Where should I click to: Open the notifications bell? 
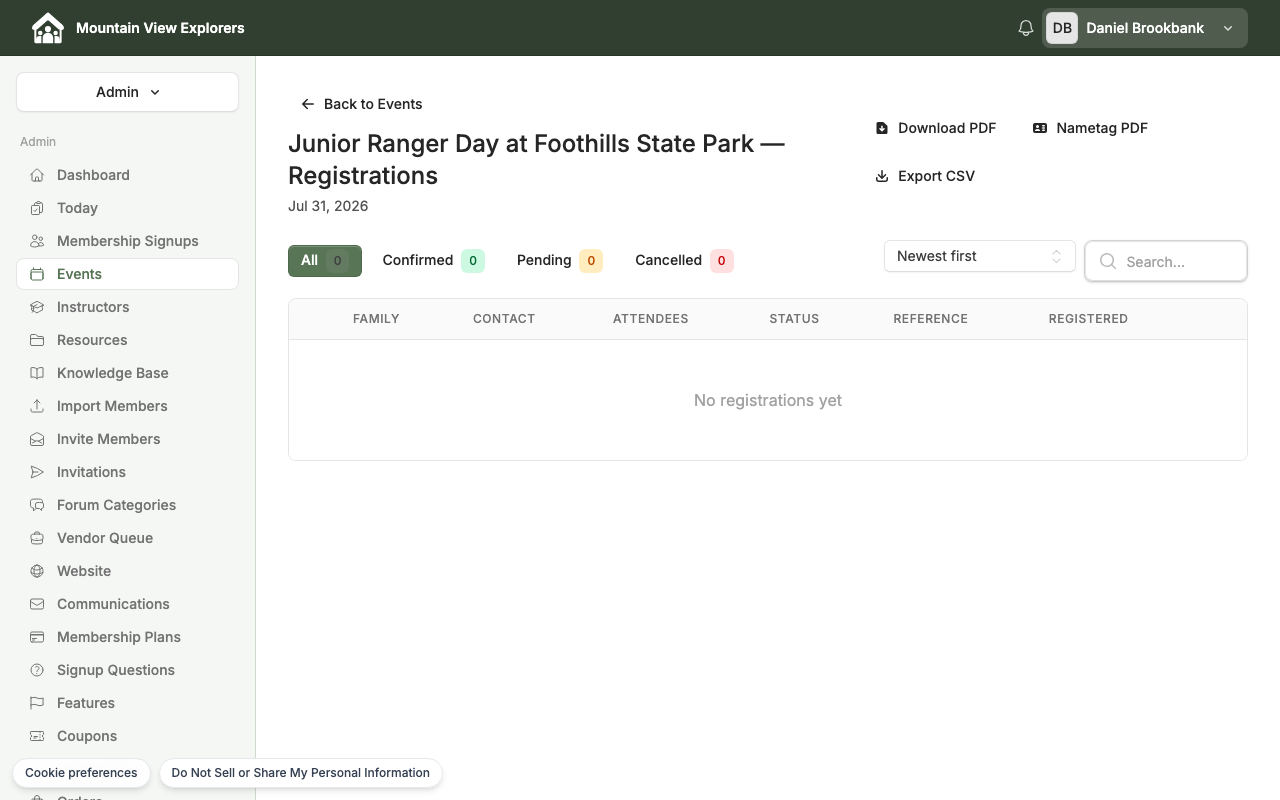pyautogui.click(x=1025, y=28)
